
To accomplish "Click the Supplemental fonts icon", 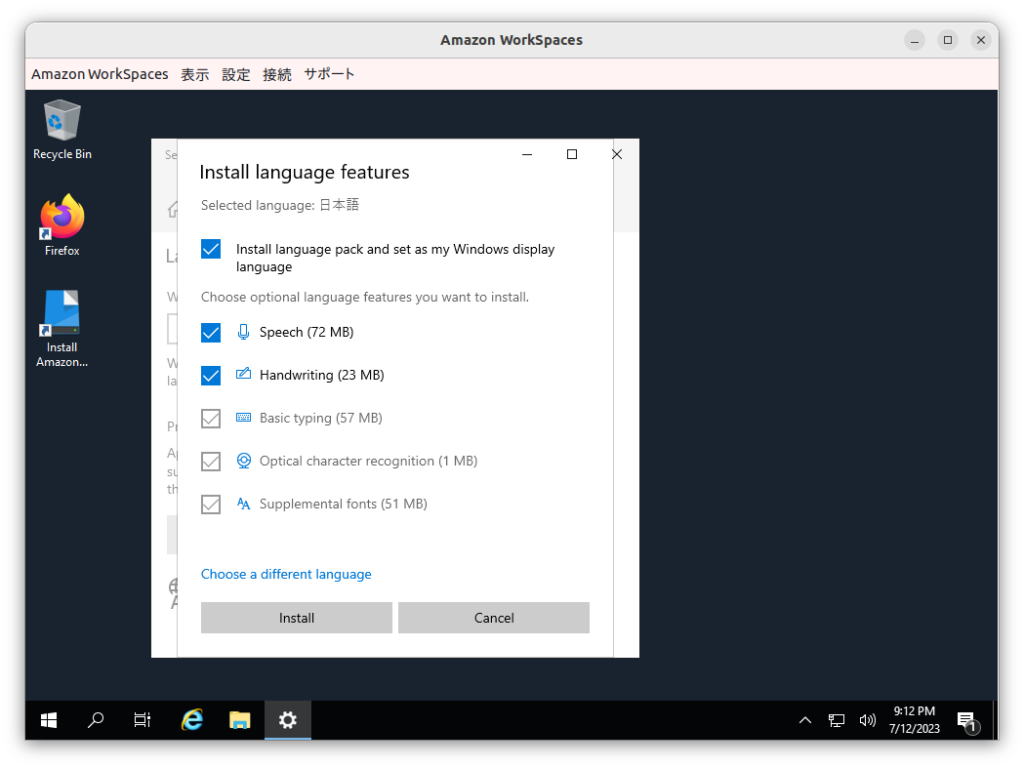I will pyautogui.click(x=243, y=503).
